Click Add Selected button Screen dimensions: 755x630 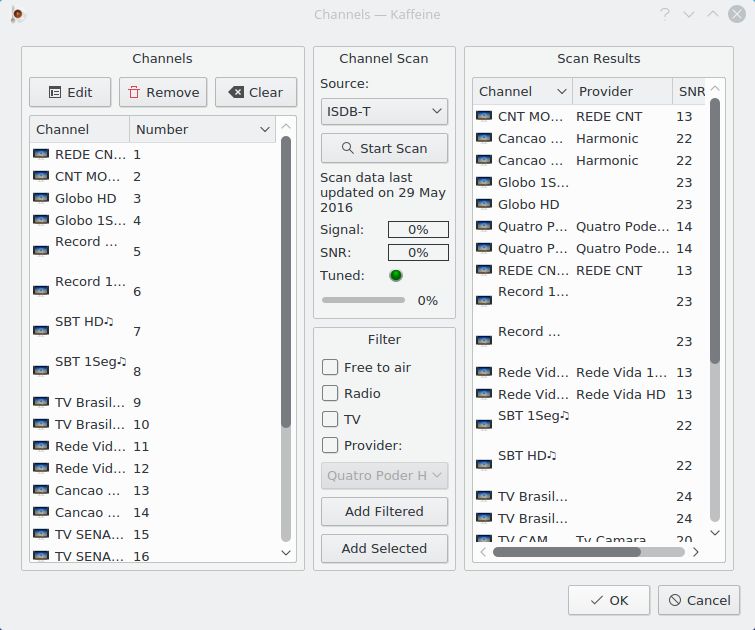tap(384, 548)
